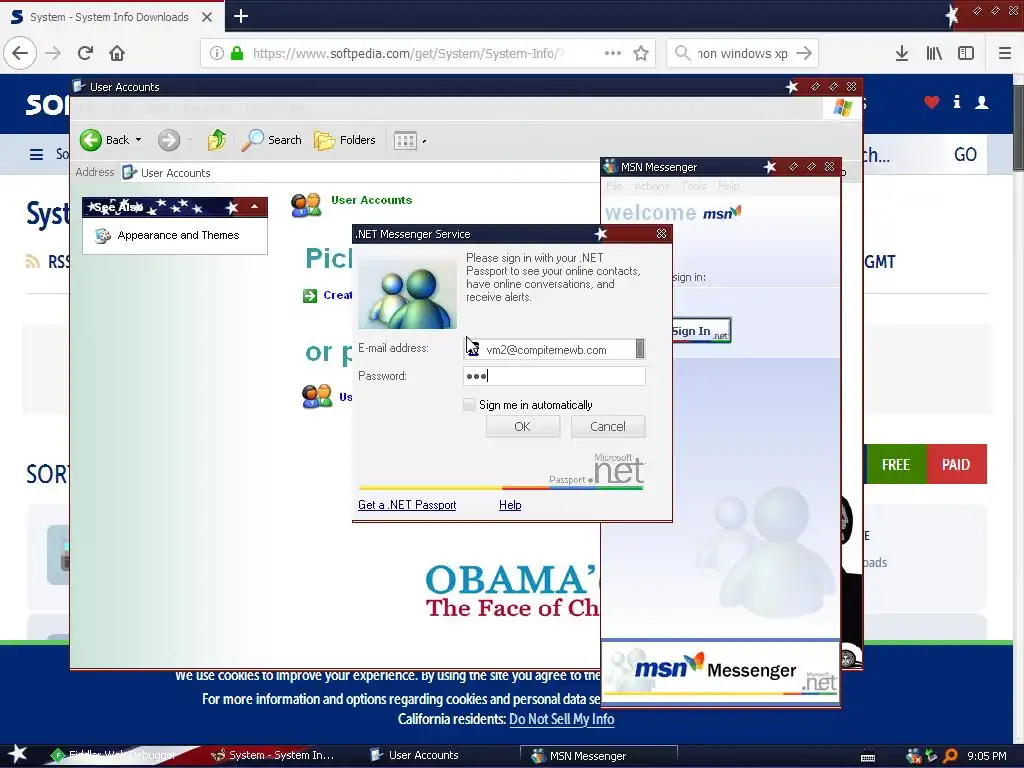Click Forward button in User Accounts window

[x=169, y=140]
